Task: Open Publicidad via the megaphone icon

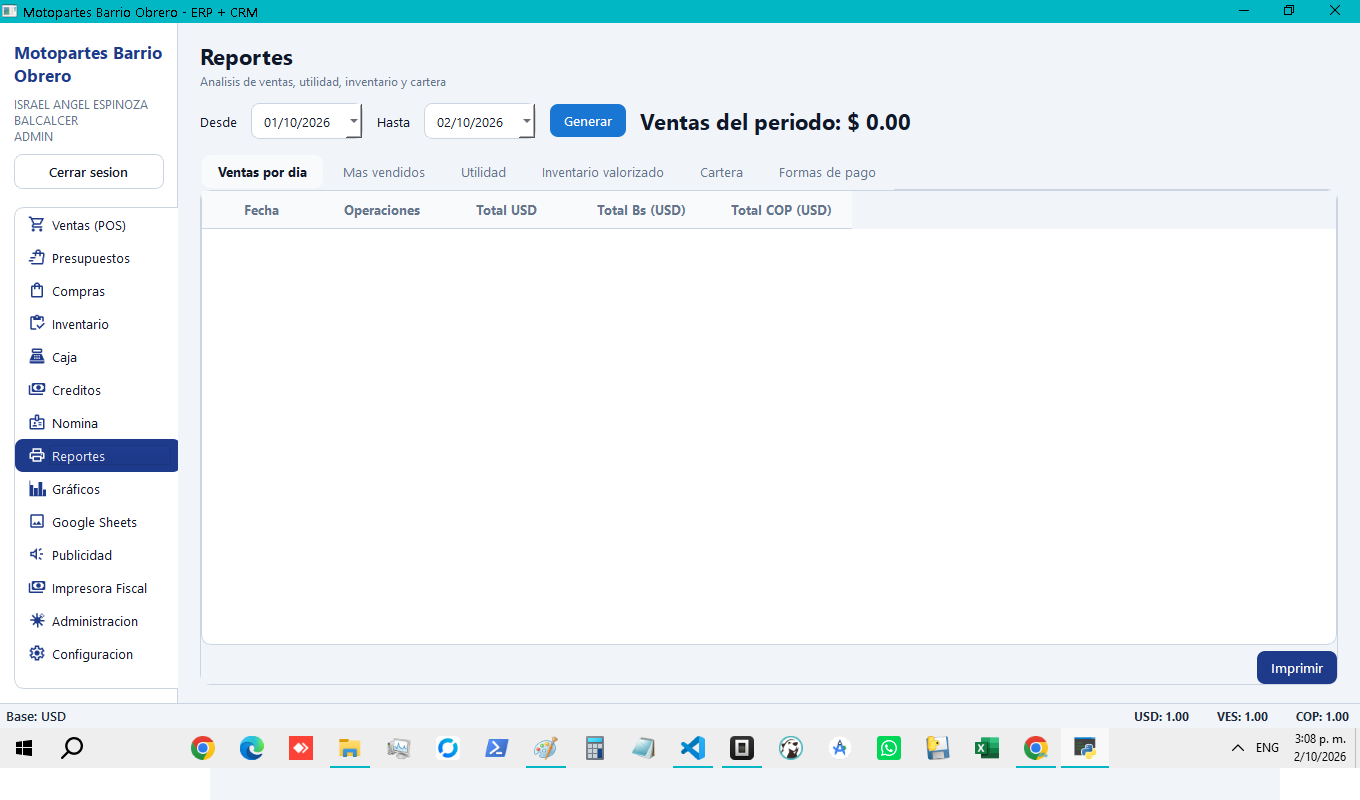Action: 37,555
